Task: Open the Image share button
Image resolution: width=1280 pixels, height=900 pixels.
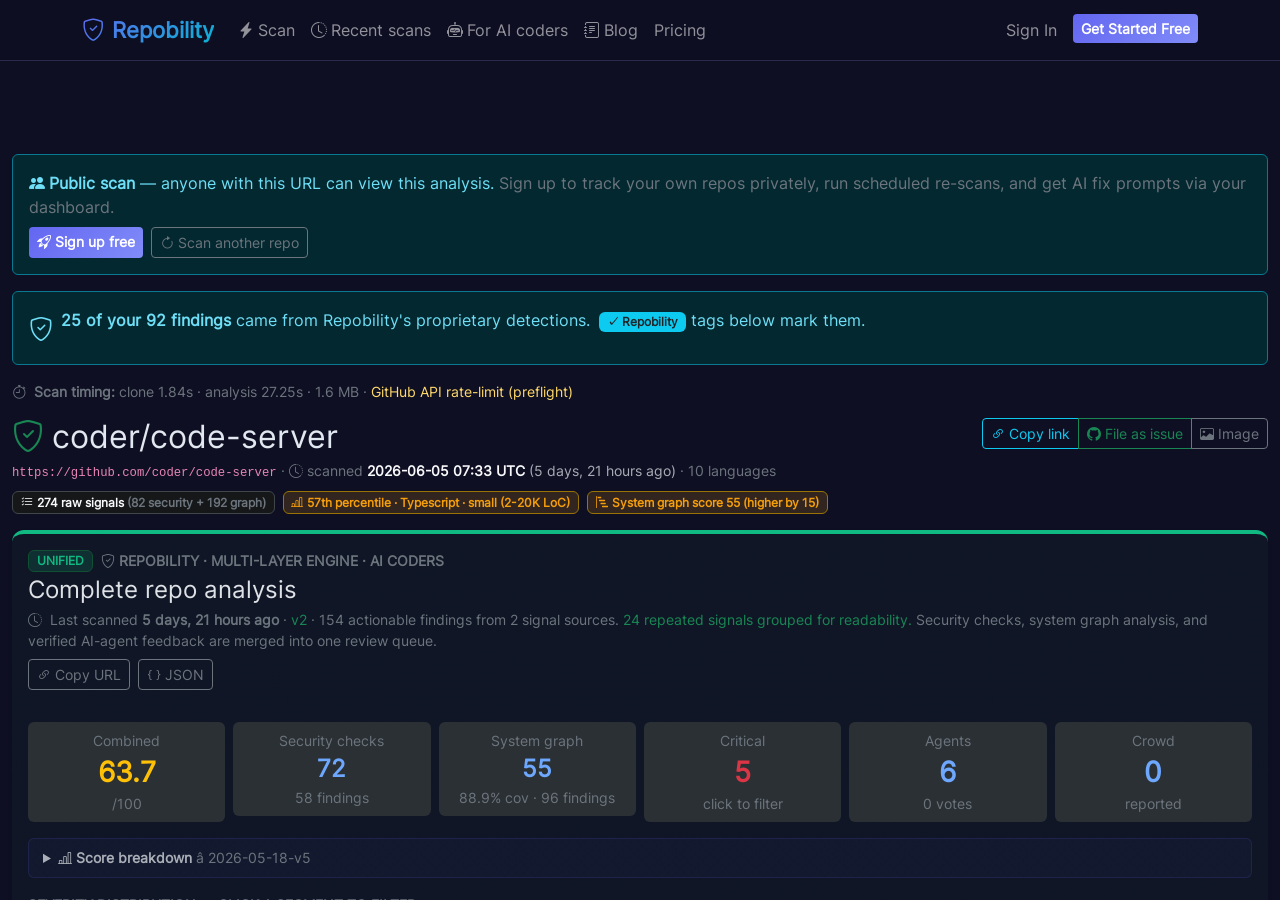Action: 1229,433
